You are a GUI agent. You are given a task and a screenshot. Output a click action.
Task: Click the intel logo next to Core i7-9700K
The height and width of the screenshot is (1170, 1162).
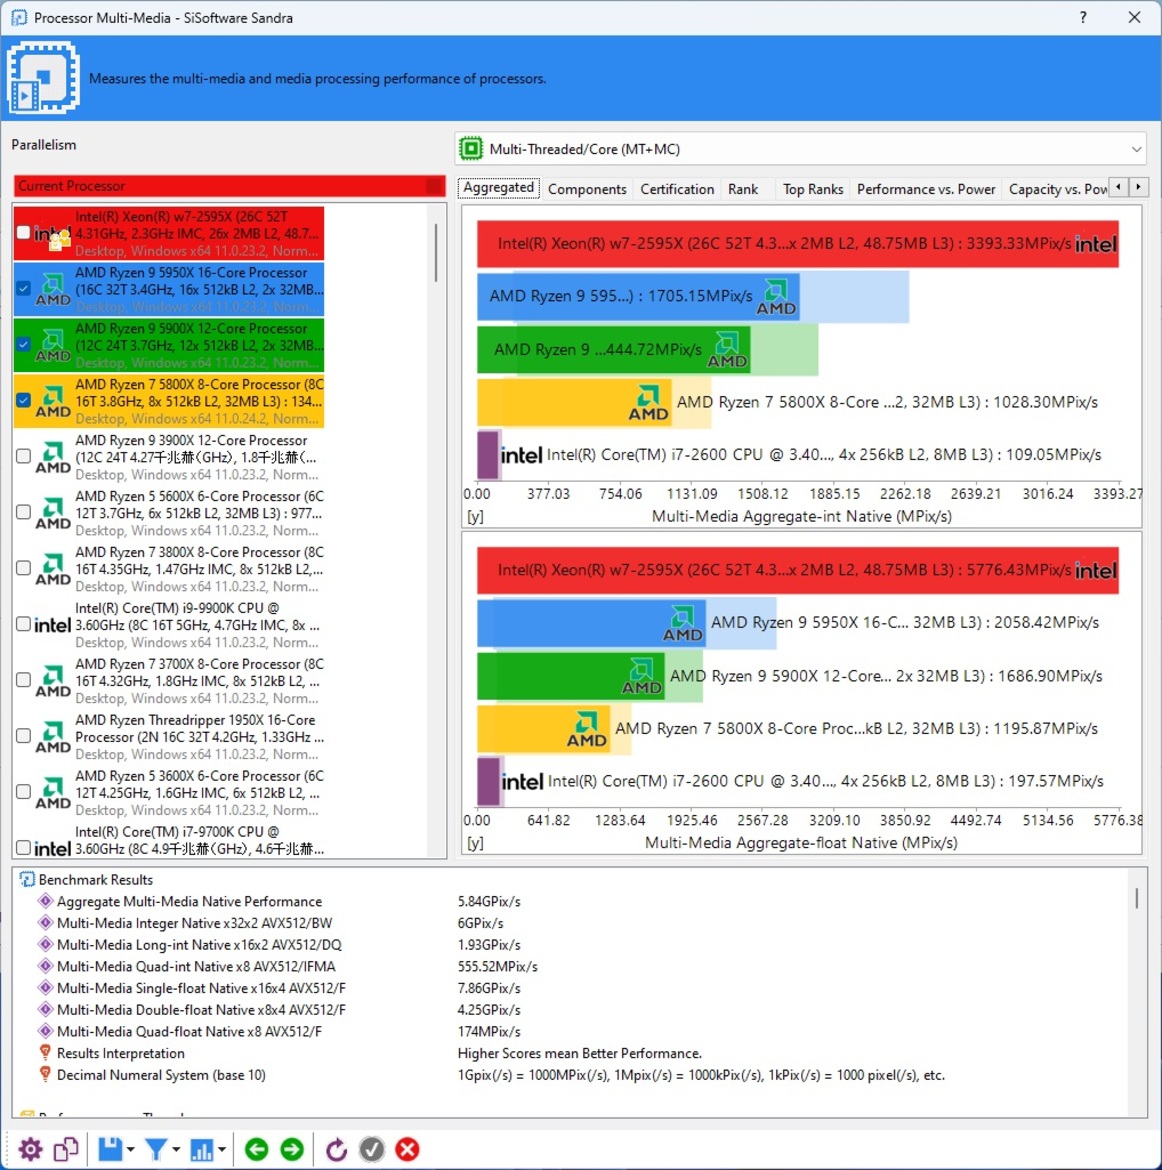(53, 848)
